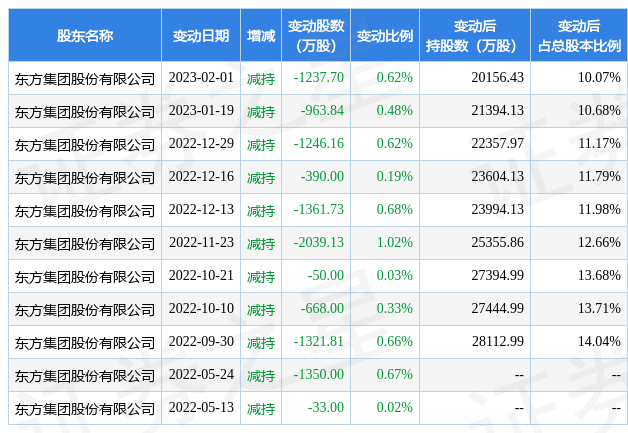Viewport: 628px width, 433px height.
Task: Click the share percentage 11.98%
Action: pyautogui.click(x=599, y=209)
